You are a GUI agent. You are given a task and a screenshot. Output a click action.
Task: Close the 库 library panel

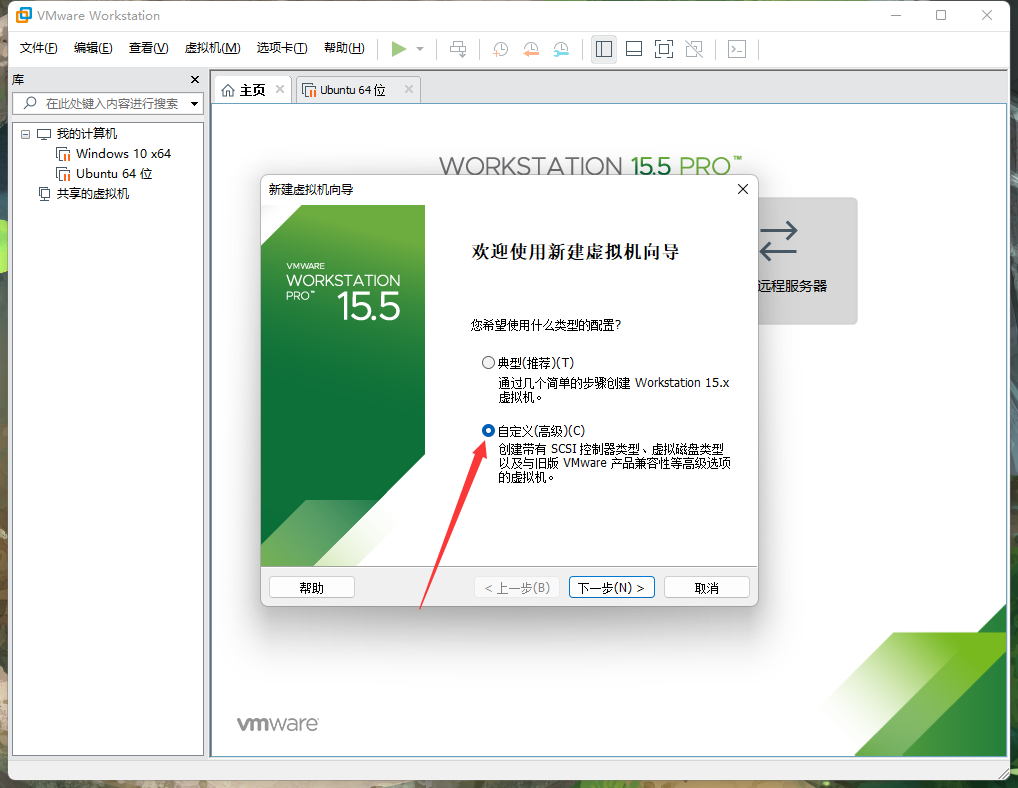coord(195,79)
